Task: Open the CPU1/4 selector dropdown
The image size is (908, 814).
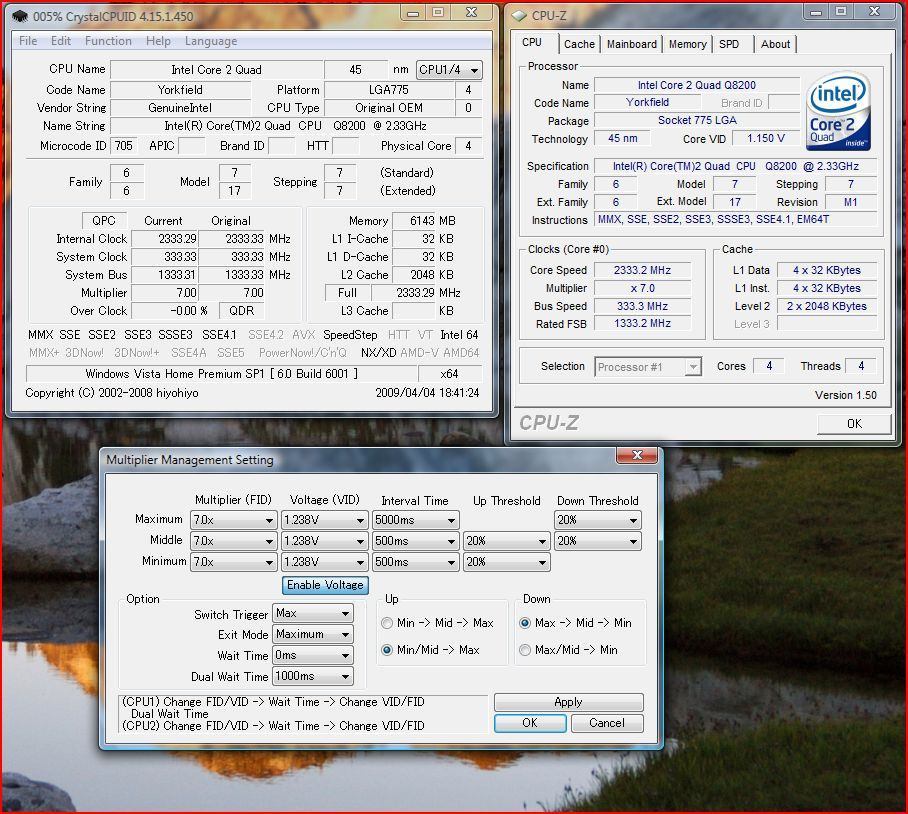Action: point(449,70)
